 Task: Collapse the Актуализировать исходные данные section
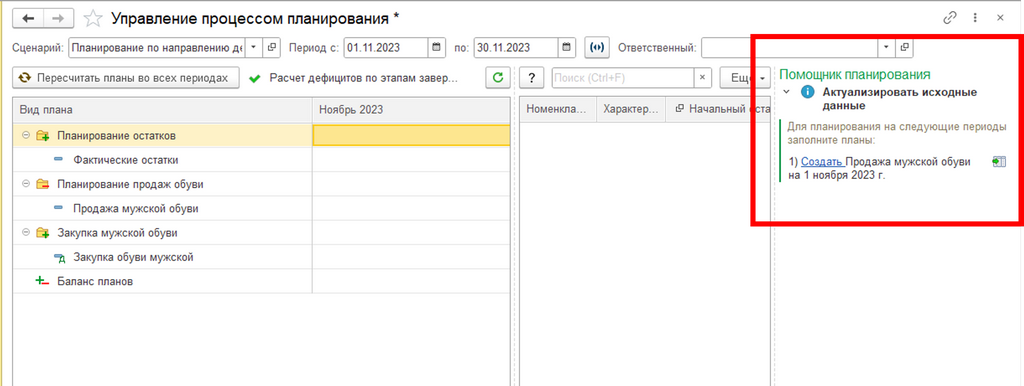pyautogui.click(x=786, y=92)
